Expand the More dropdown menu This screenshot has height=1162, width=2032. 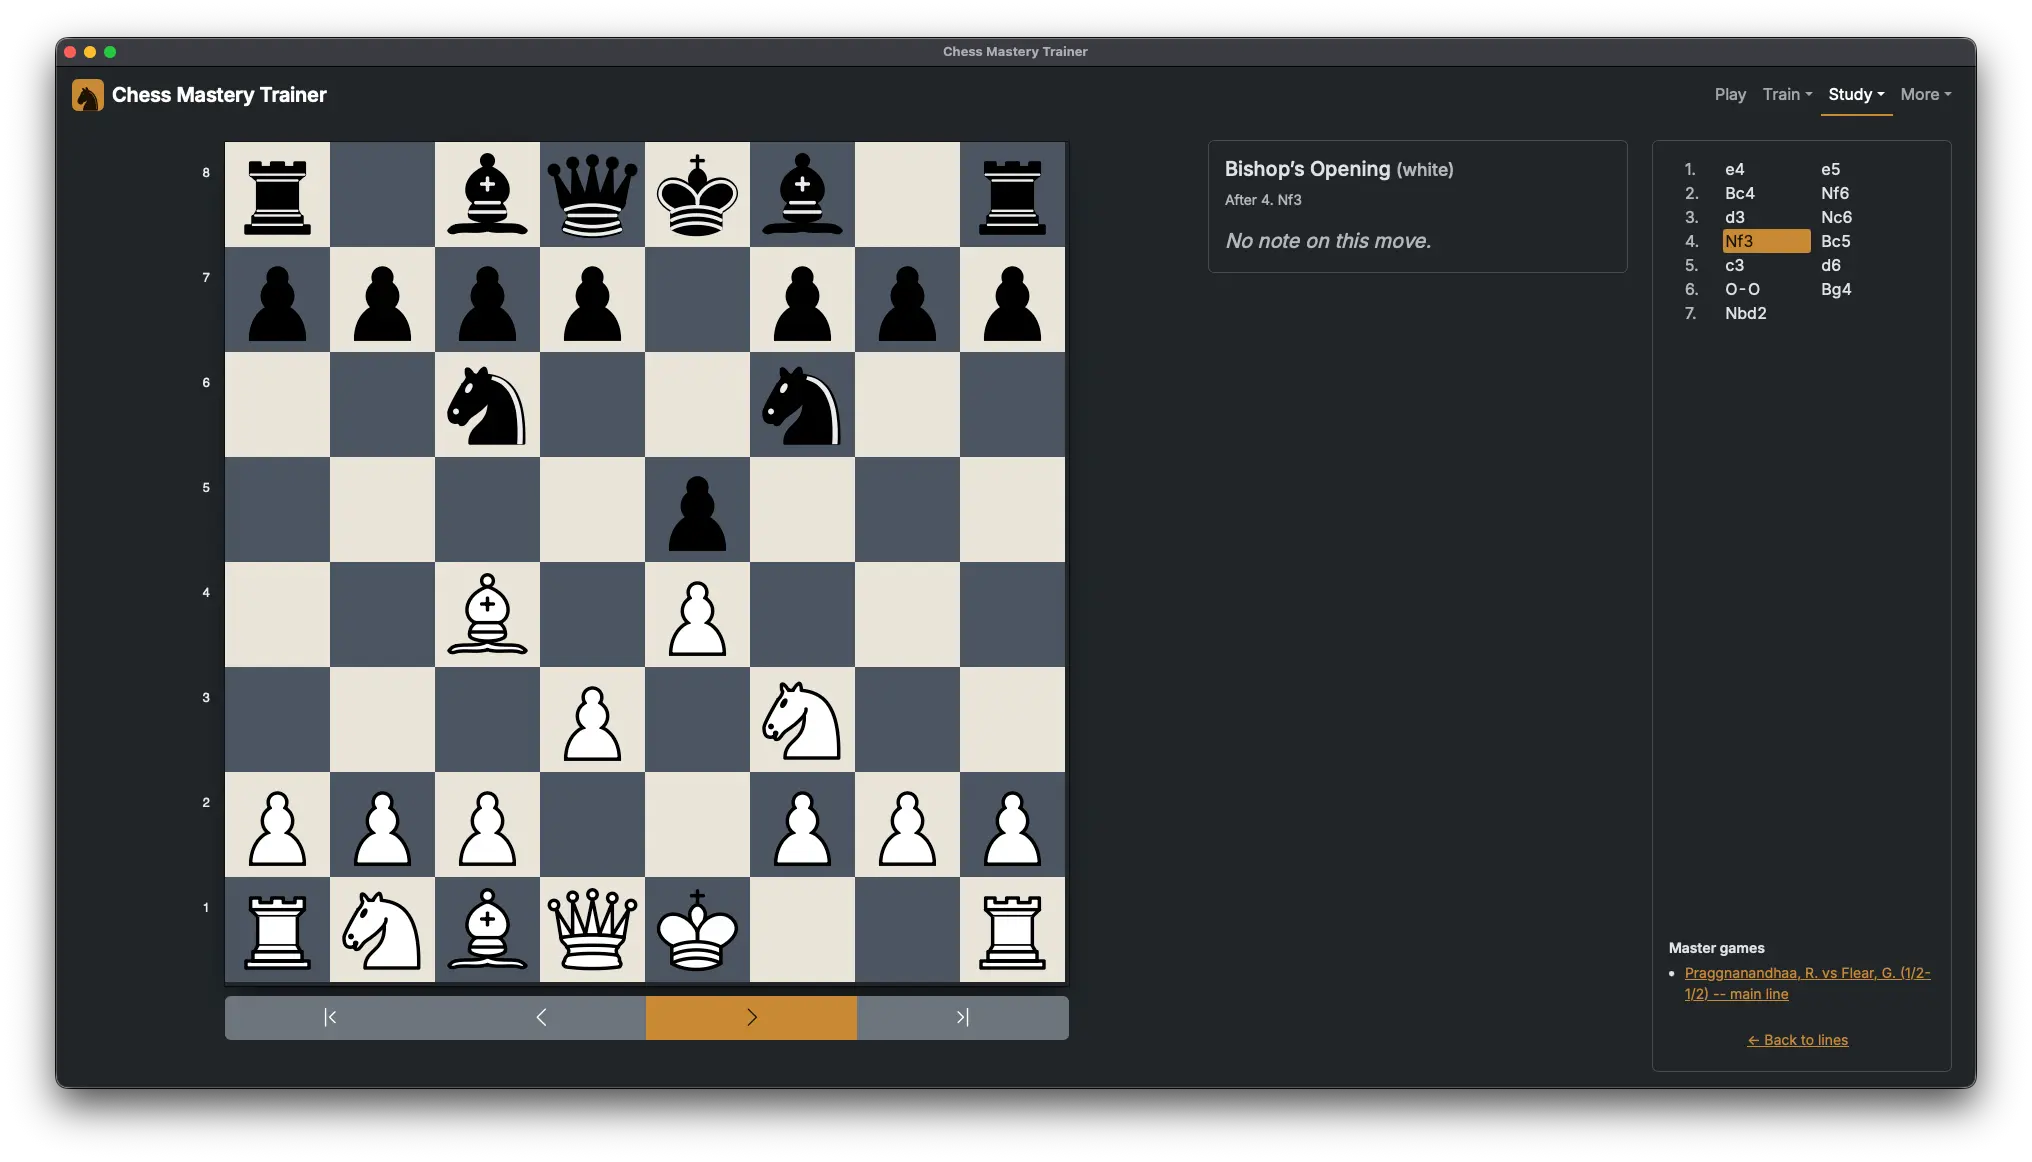coord(1926,94)
